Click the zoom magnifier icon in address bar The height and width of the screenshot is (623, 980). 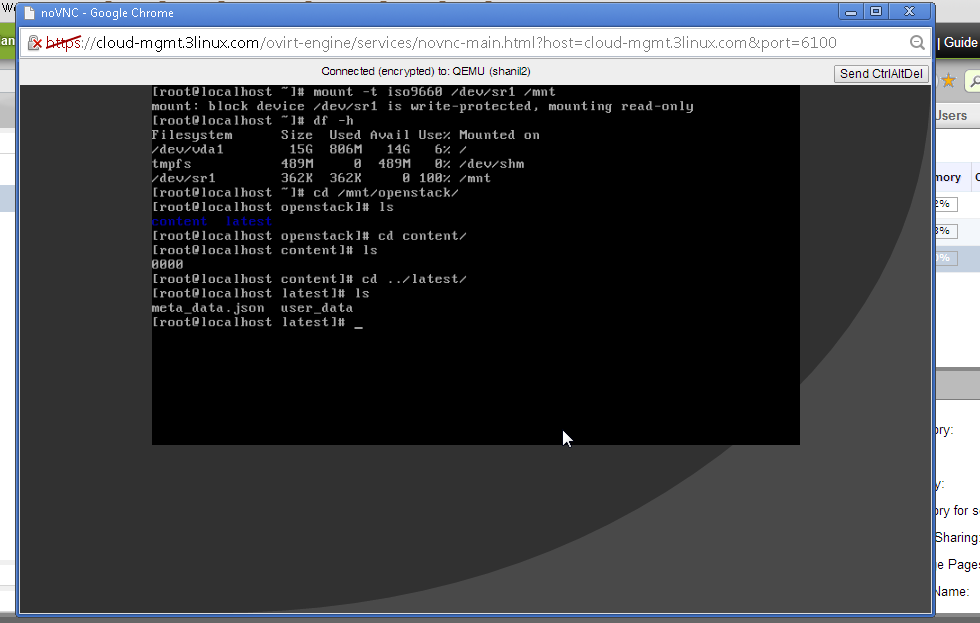[x=917, y=43]
